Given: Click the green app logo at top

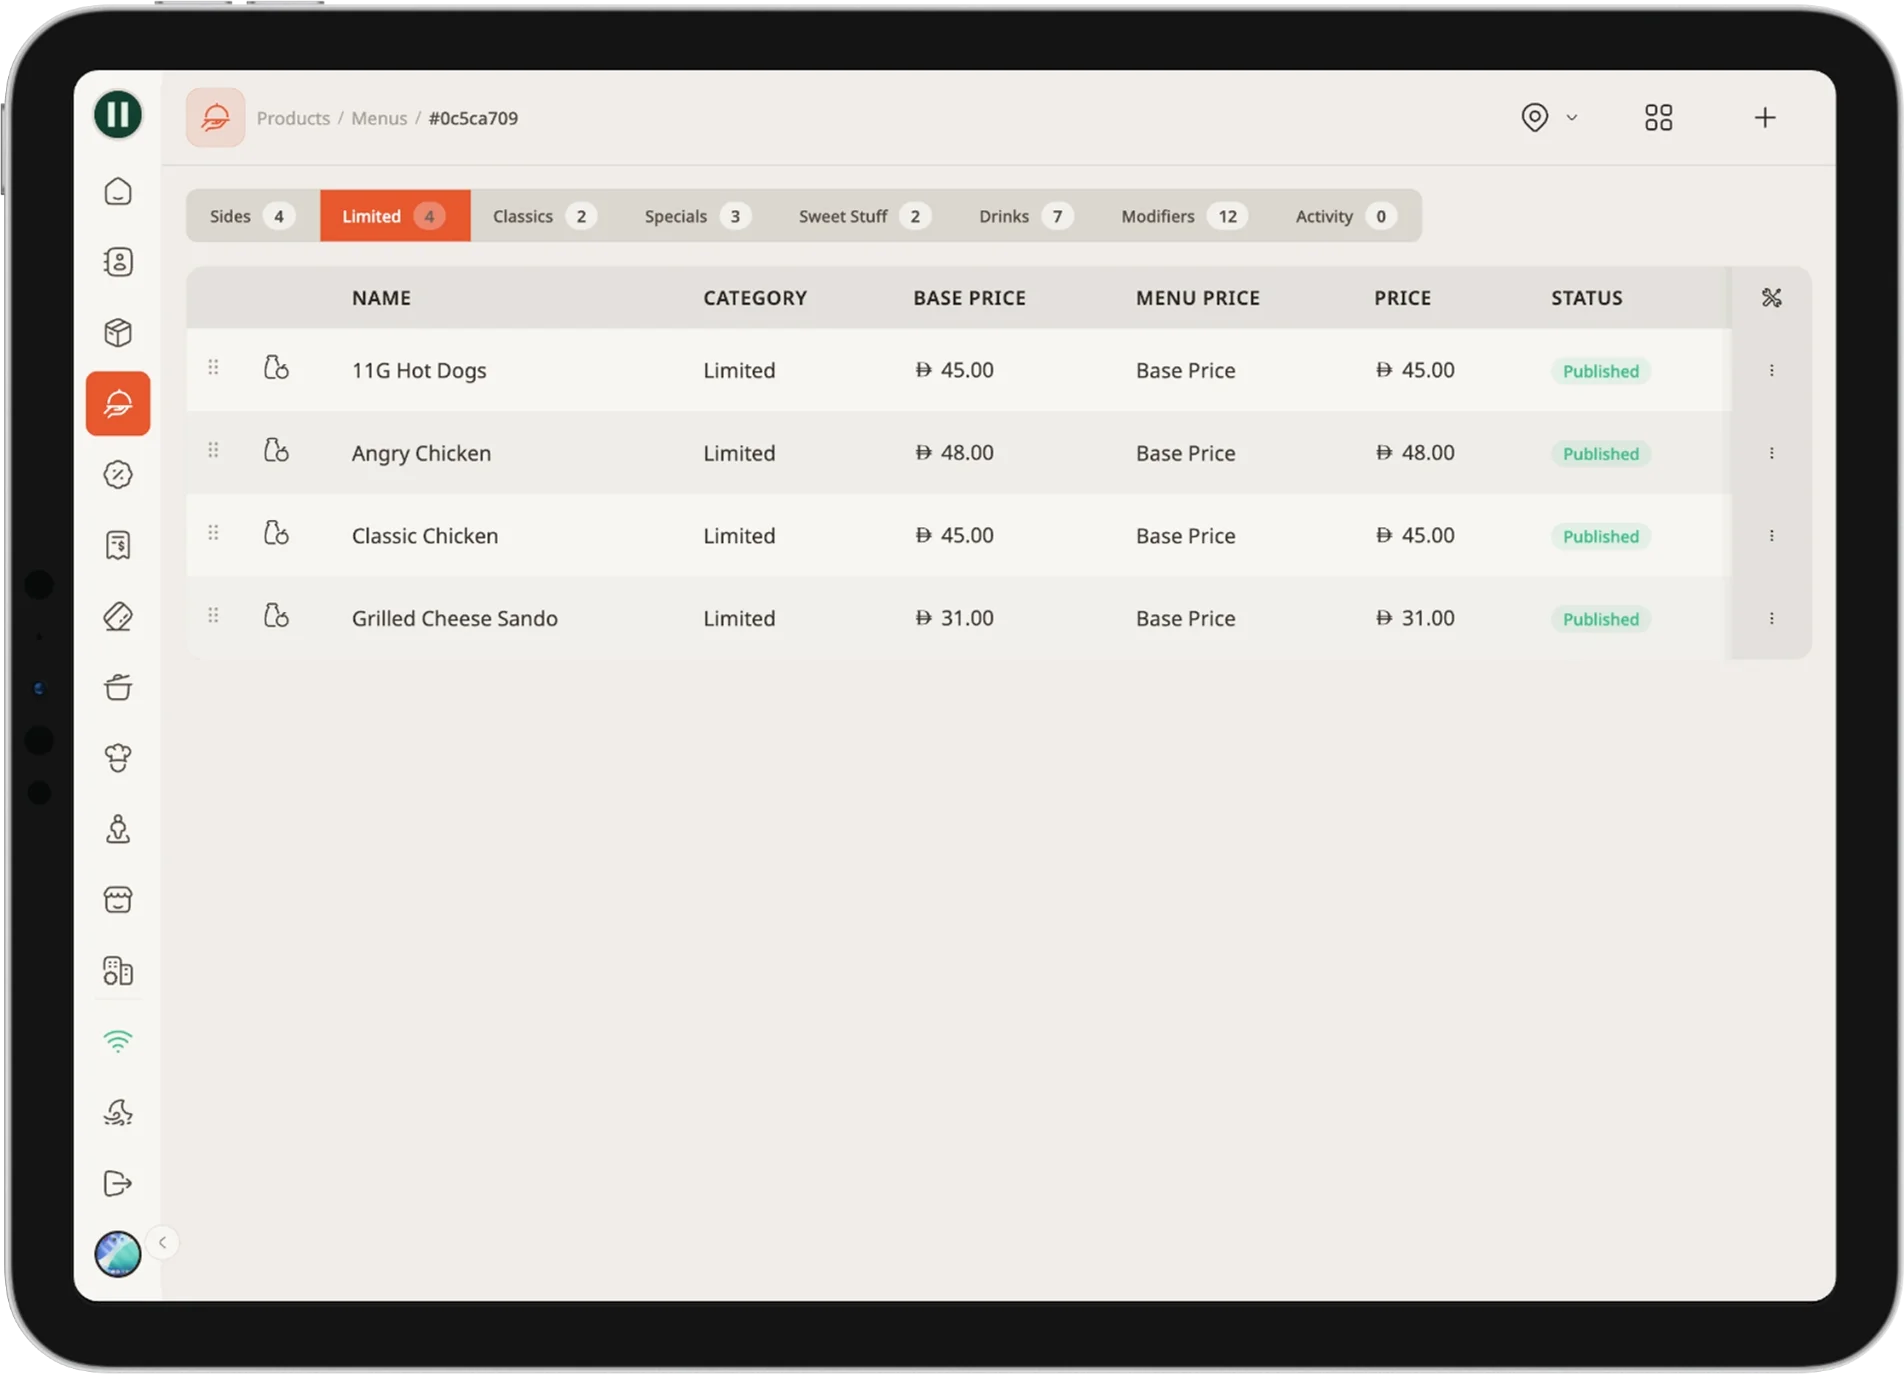Looking at the screenshot, I should (118, 114).
